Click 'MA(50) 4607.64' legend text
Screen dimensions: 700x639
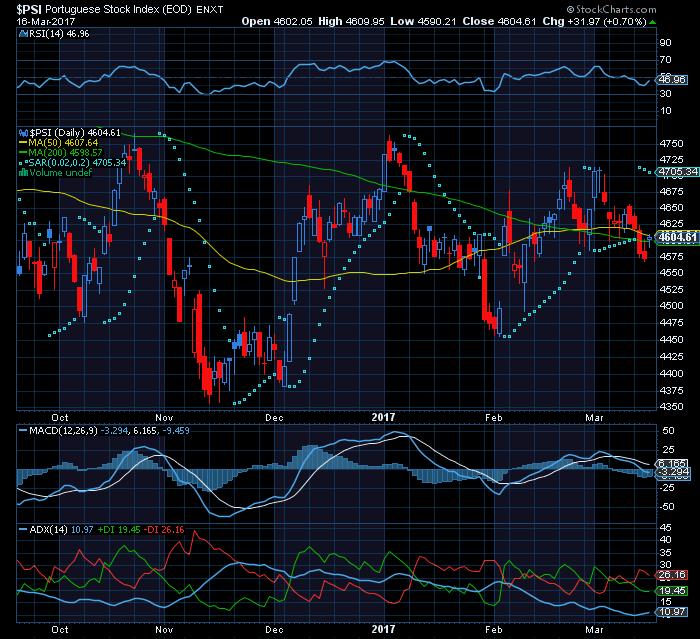(63, 143)
